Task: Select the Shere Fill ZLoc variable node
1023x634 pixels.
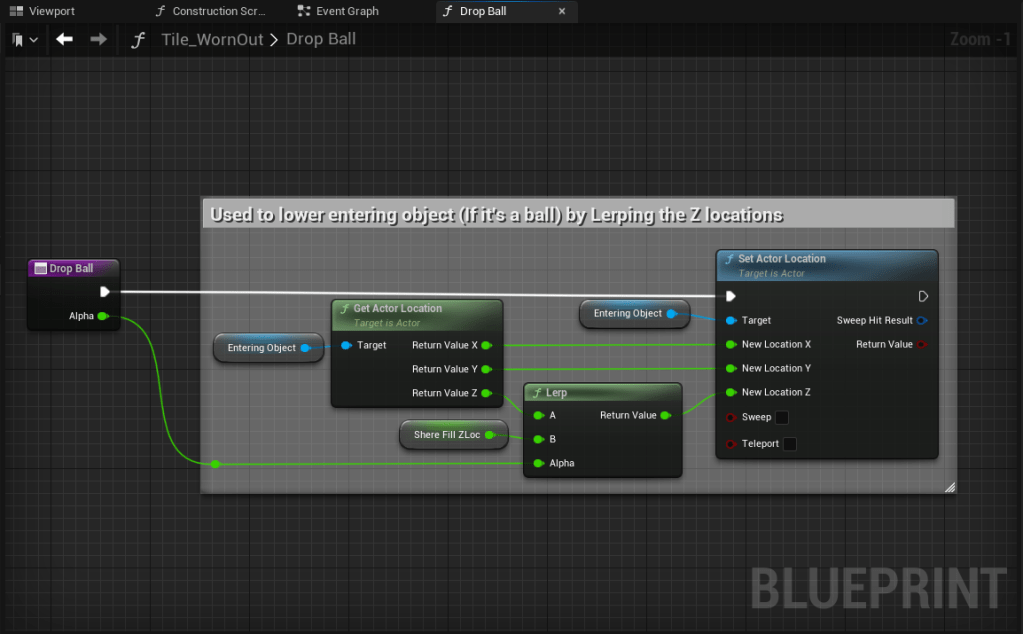Action: coord(446,435)
